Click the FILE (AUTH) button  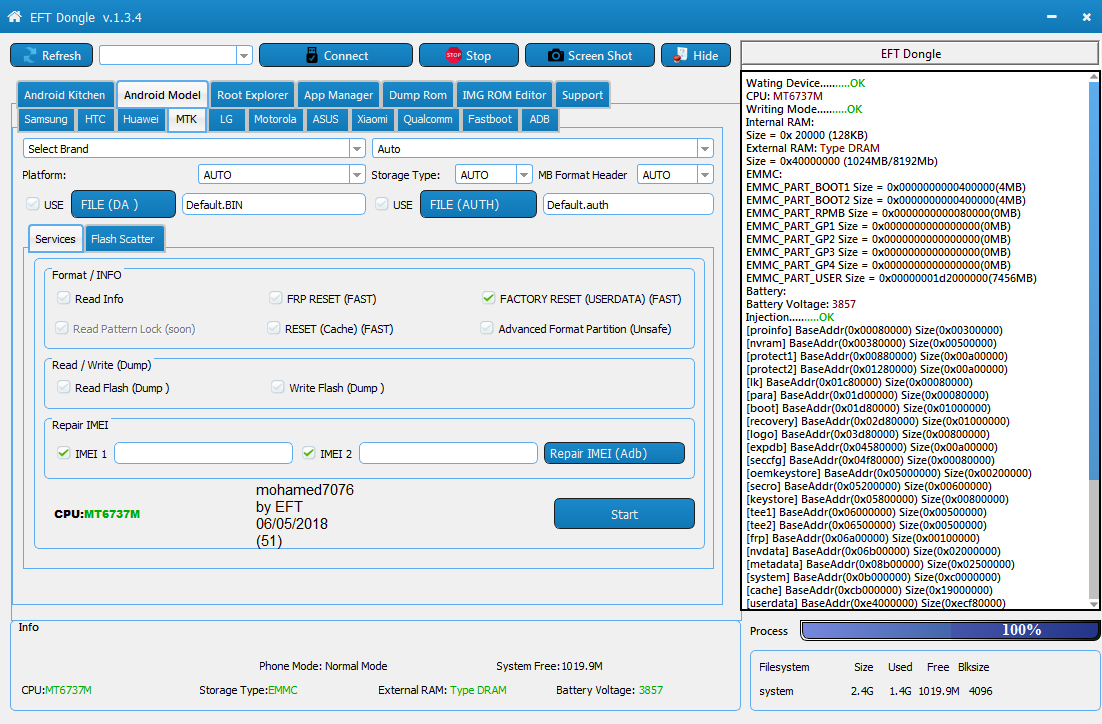479,205
